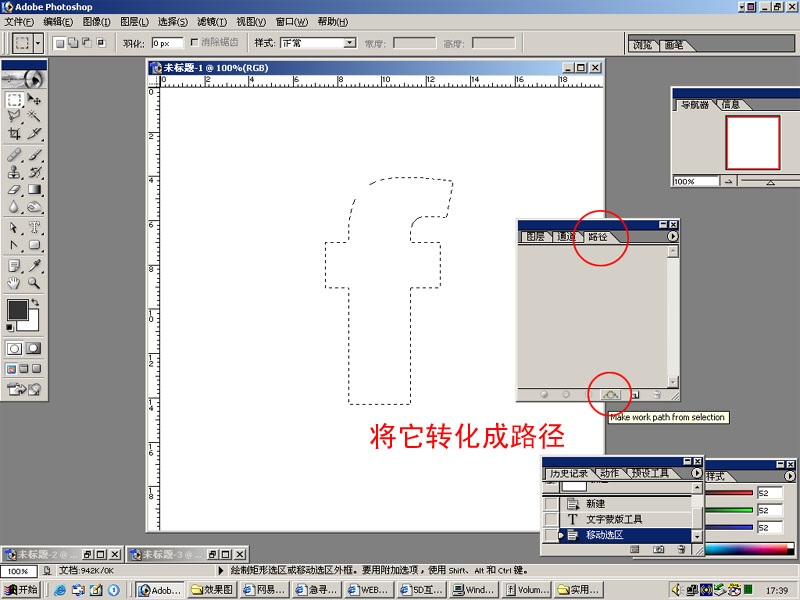Image resolution: width=800 pixels, height=600 pixels.
Task: Open the Styles panel flyout menu
Action: [789, 476]
